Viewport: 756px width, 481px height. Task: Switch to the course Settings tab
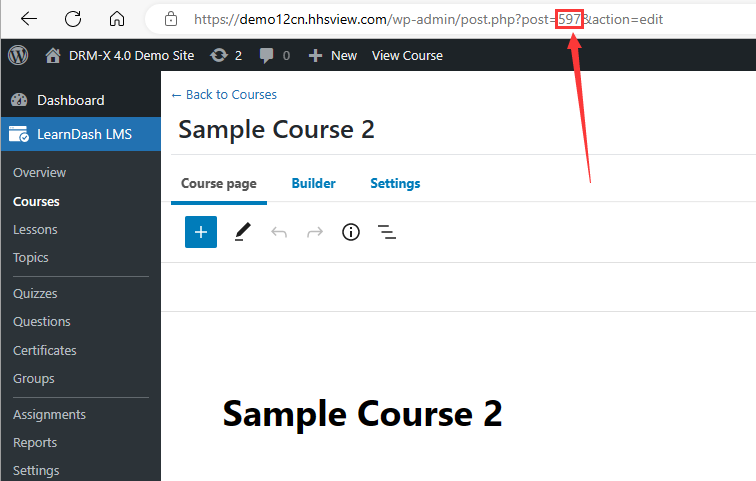click(x=395, y=183)
